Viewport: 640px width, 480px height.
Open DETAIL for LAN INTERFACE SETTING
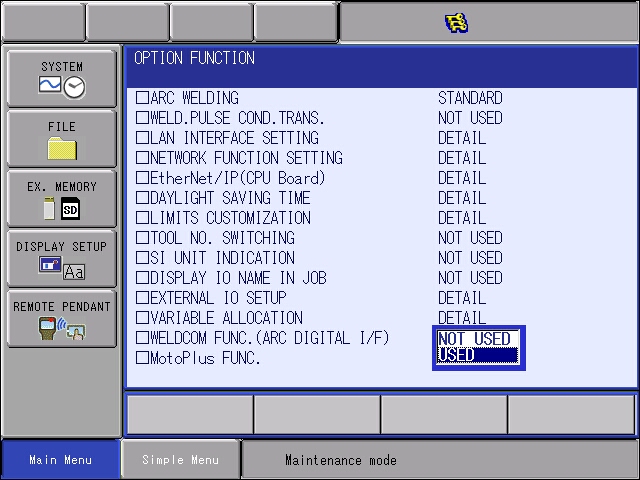(x=462, y=138)
